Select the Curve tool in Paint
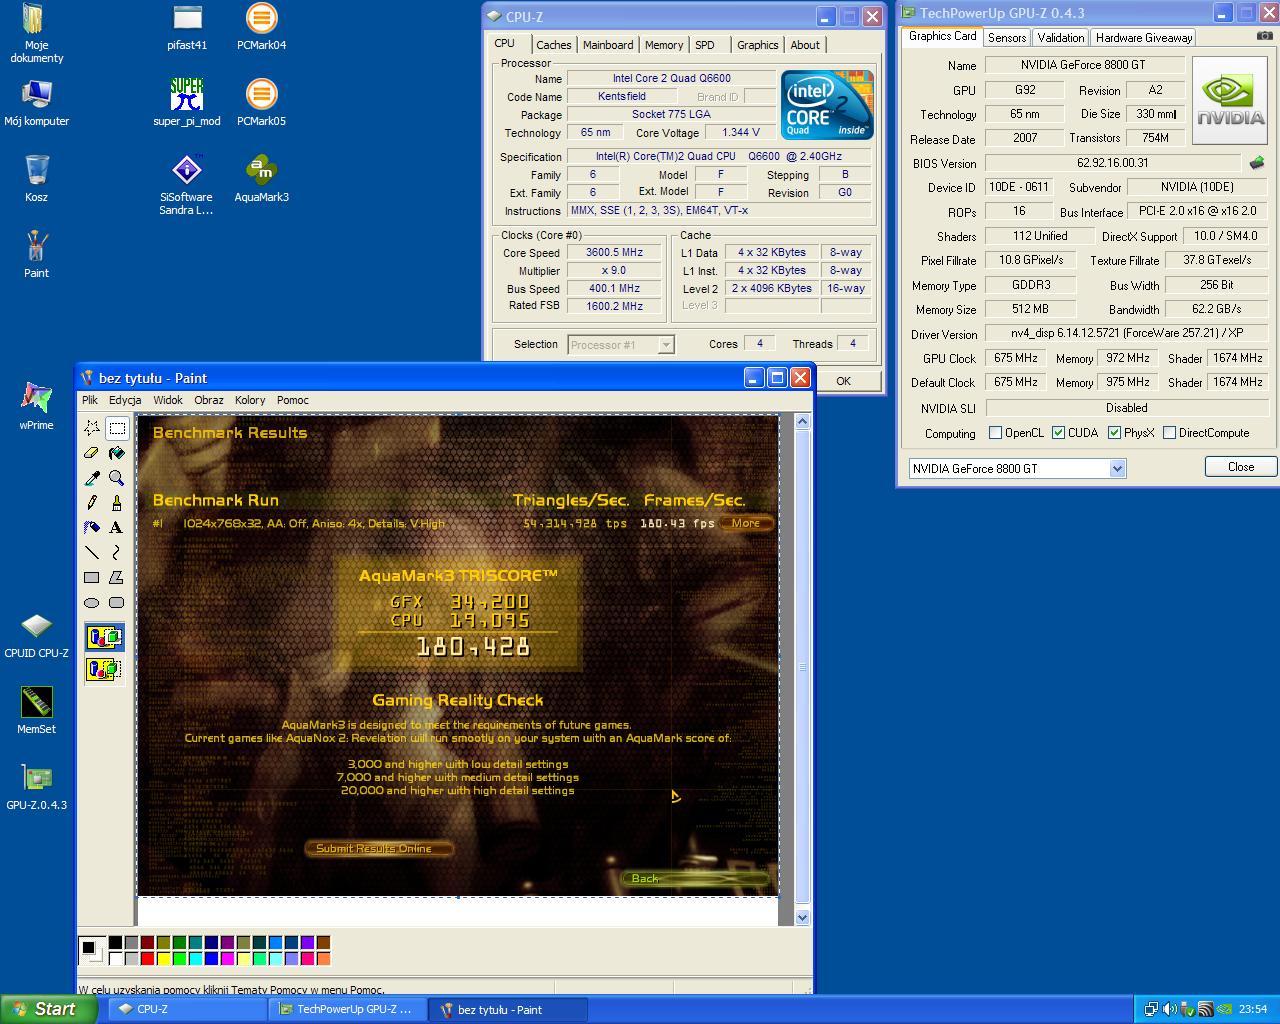This screenshot has width=1280, height=1024. pyautogui.click(x=117, y=552)
